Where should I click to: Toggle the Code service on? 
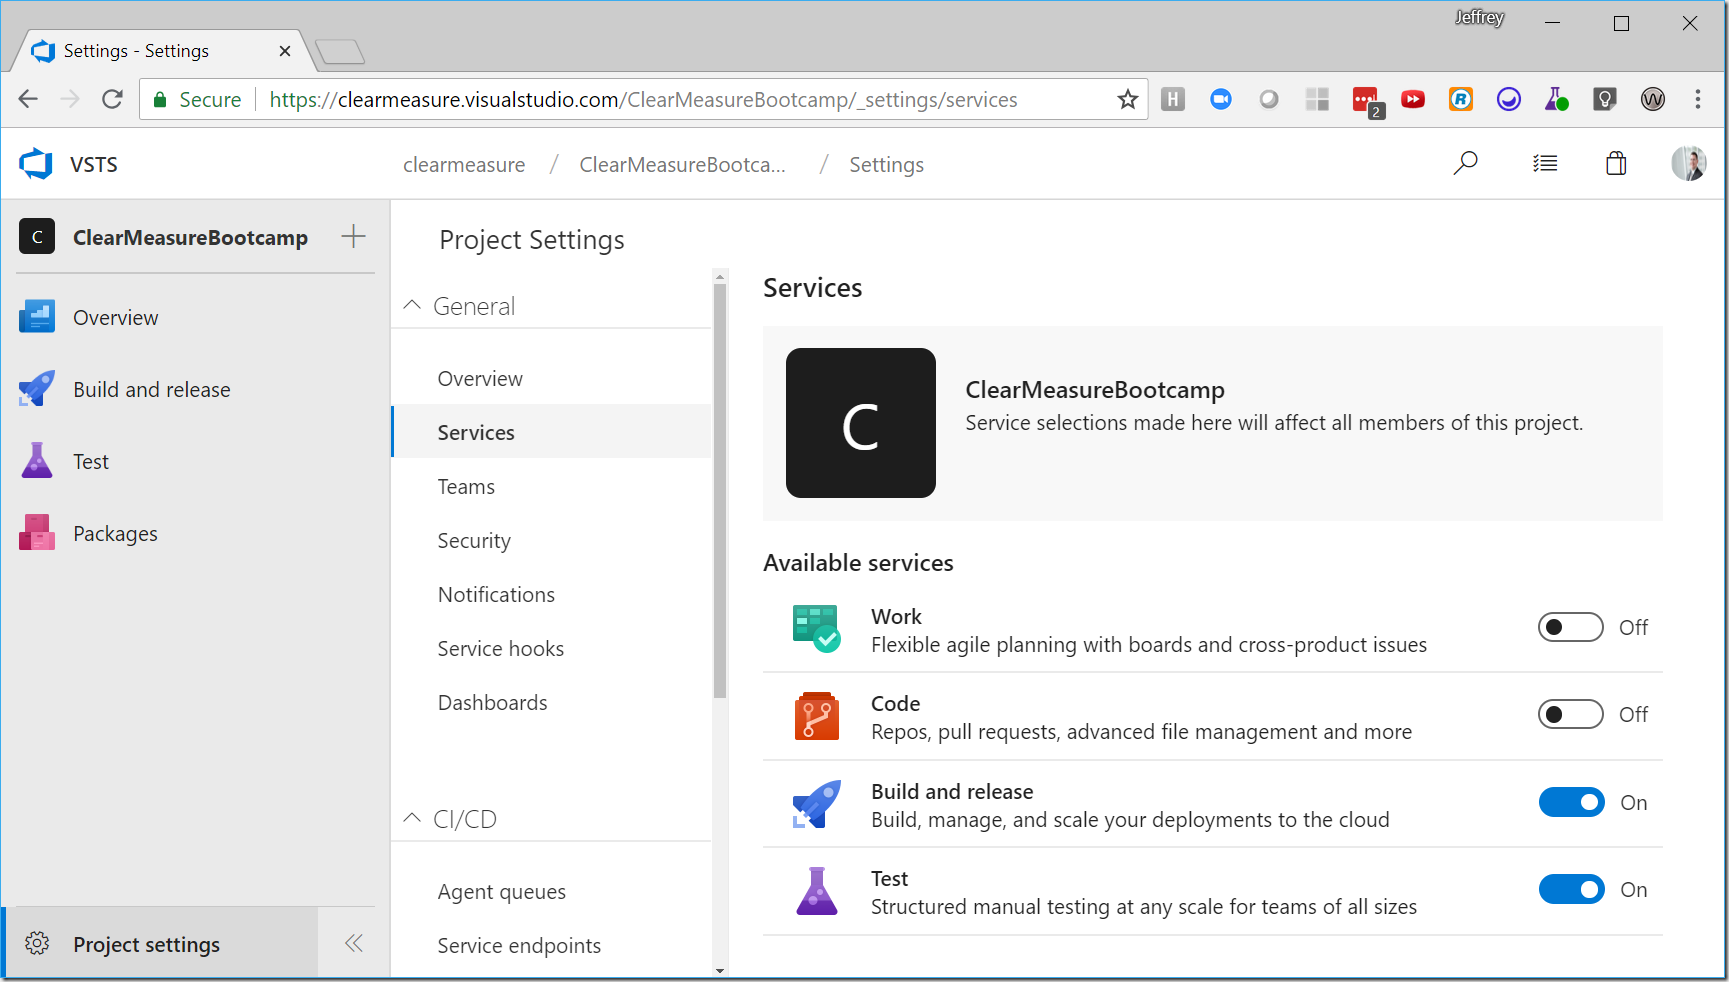[1570, 714]
